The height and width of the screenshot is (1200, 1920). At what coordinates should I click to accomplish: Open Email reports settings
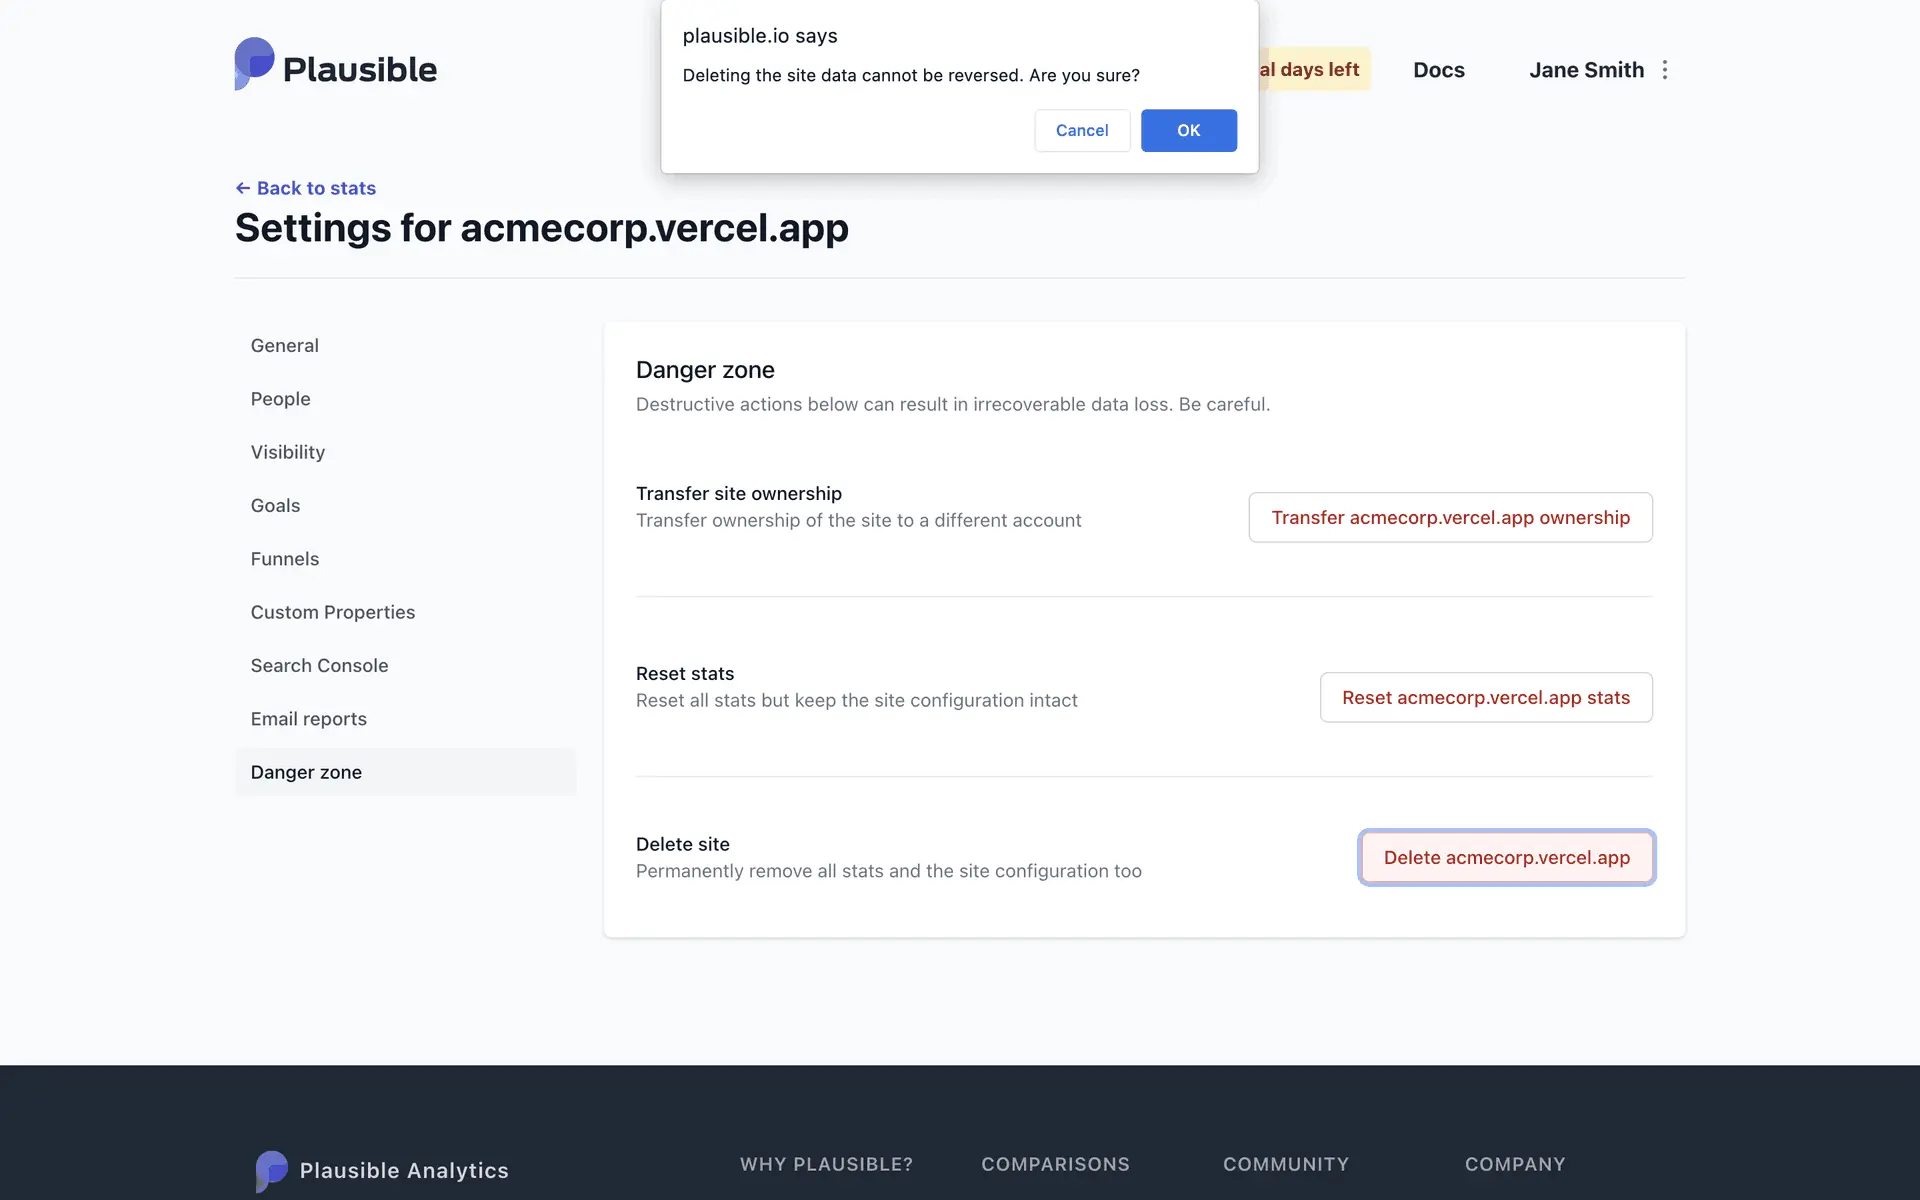tap(309, 719)
